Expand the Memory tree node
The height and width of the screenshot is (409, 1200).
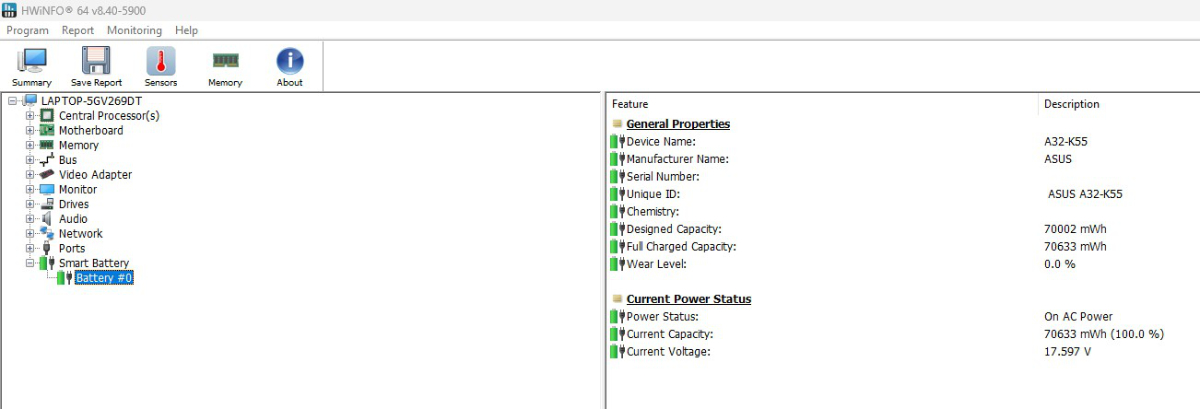30,146
